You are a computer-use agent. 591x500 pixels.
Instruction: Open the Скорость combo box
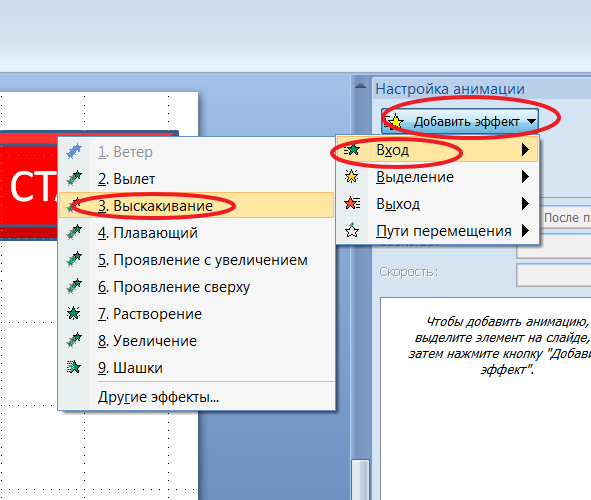point(553,275)
